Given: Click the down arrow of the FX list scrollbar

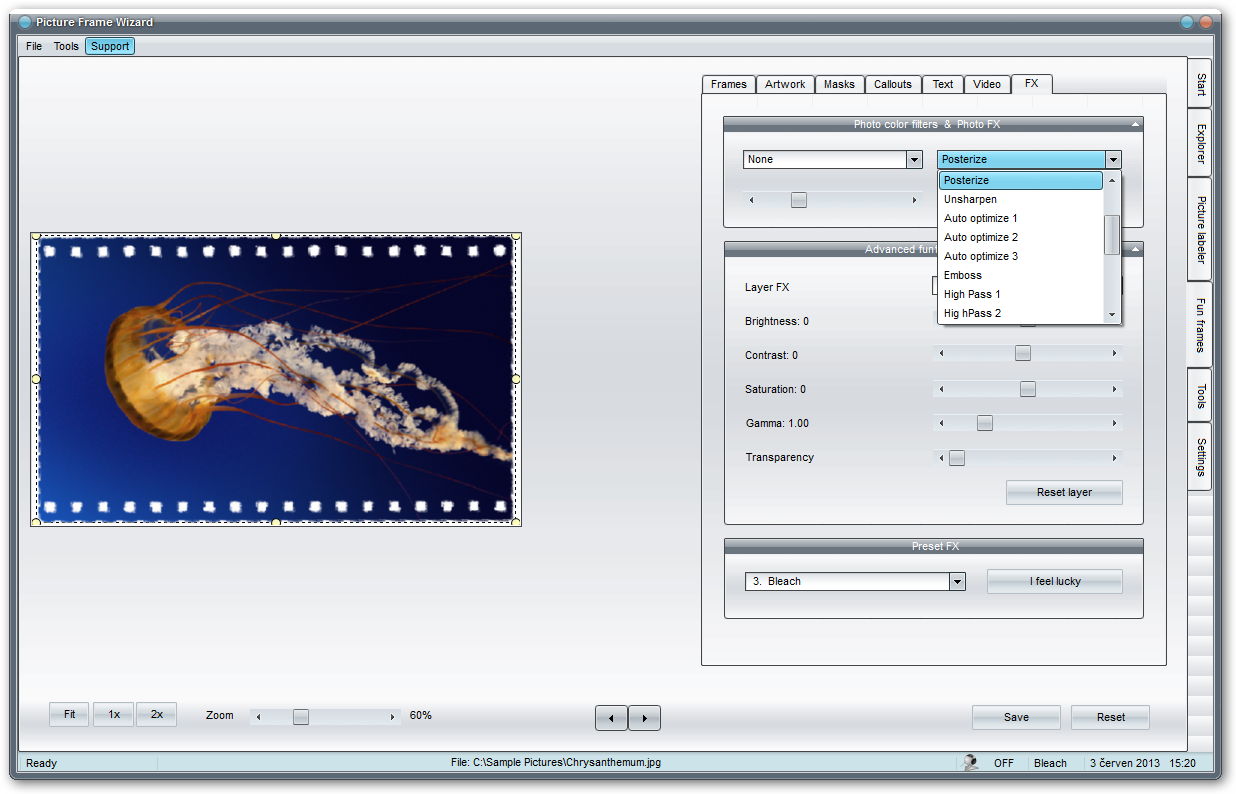Looking at the screenshot, I should 1112,315.
